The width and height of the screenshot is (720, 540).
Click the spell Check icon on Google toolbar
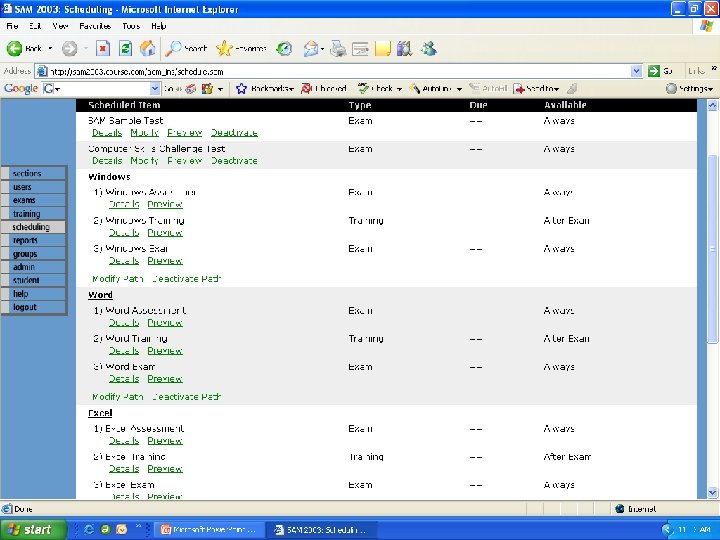(363, 89)
